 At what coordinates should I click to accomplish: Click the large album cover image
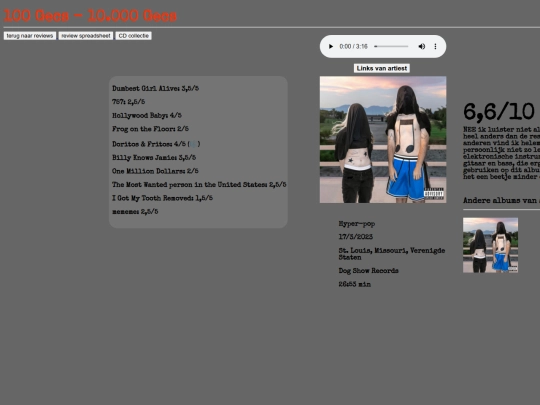[x=383, y=139]
